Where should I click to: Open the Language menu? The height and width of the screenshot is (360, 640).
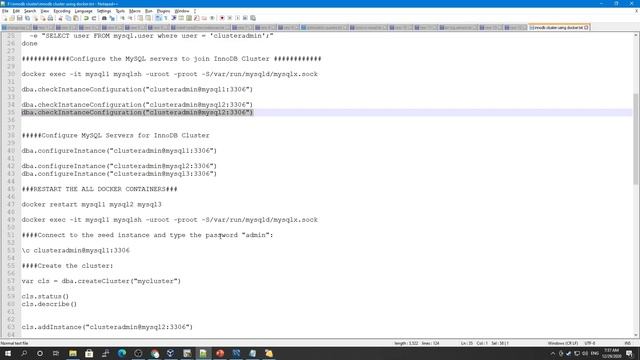pos(84,11)
